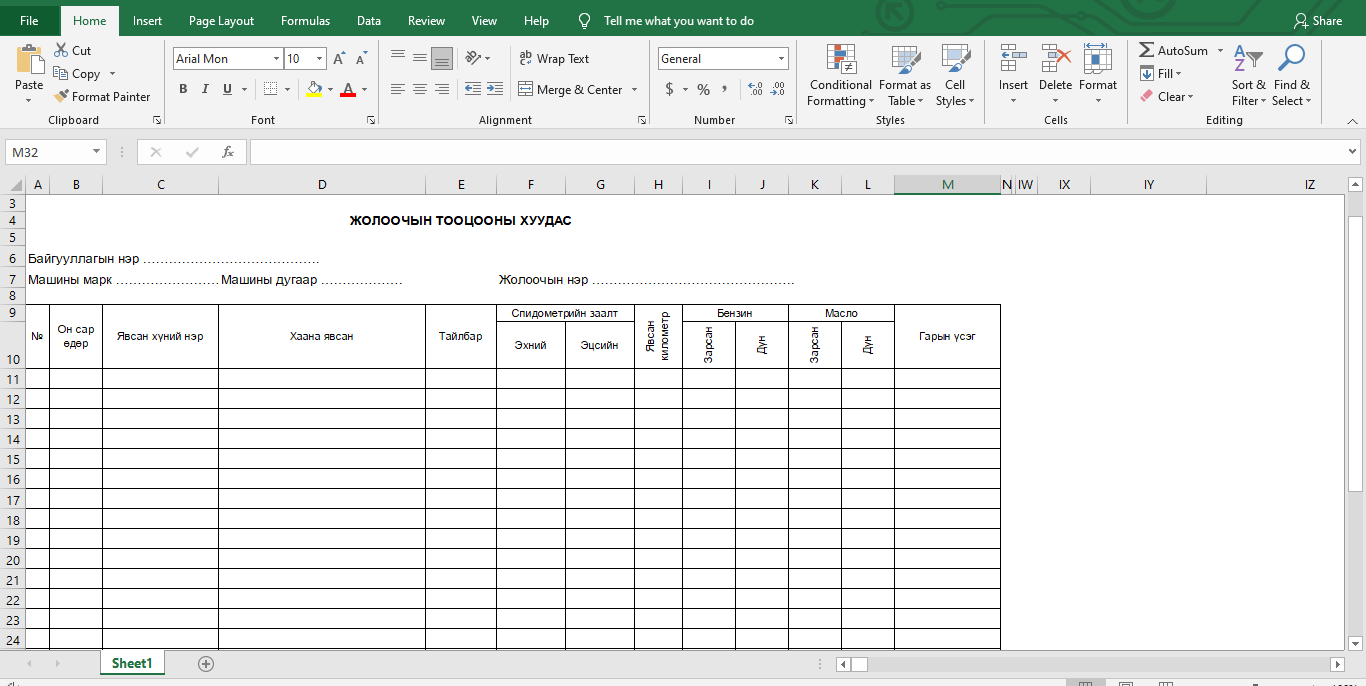Click the Increase Font Size icon
Screen dimensions: 1366x686
click(339, 59)
